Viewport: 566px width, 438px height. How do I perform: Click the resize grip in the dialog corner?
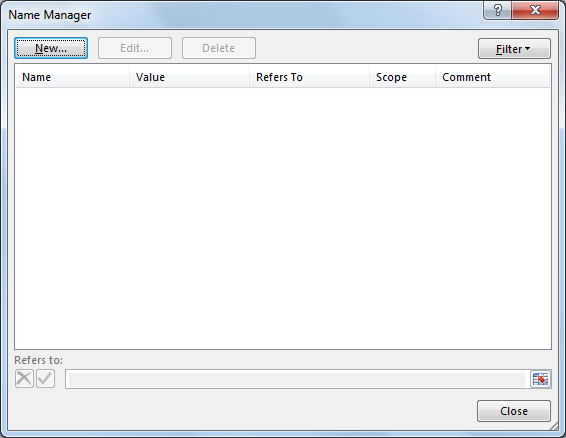click(553, 426)
